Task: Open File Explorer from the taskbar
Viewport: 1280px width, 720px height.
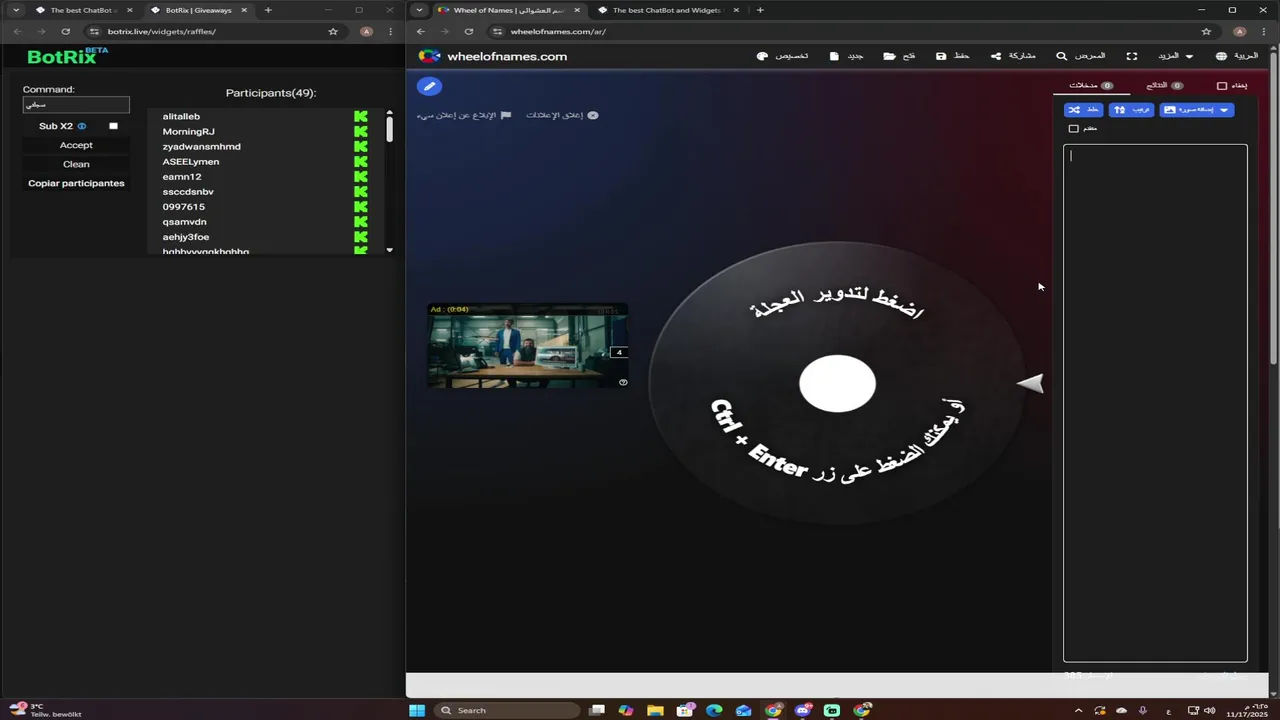Action: point(655,711)
